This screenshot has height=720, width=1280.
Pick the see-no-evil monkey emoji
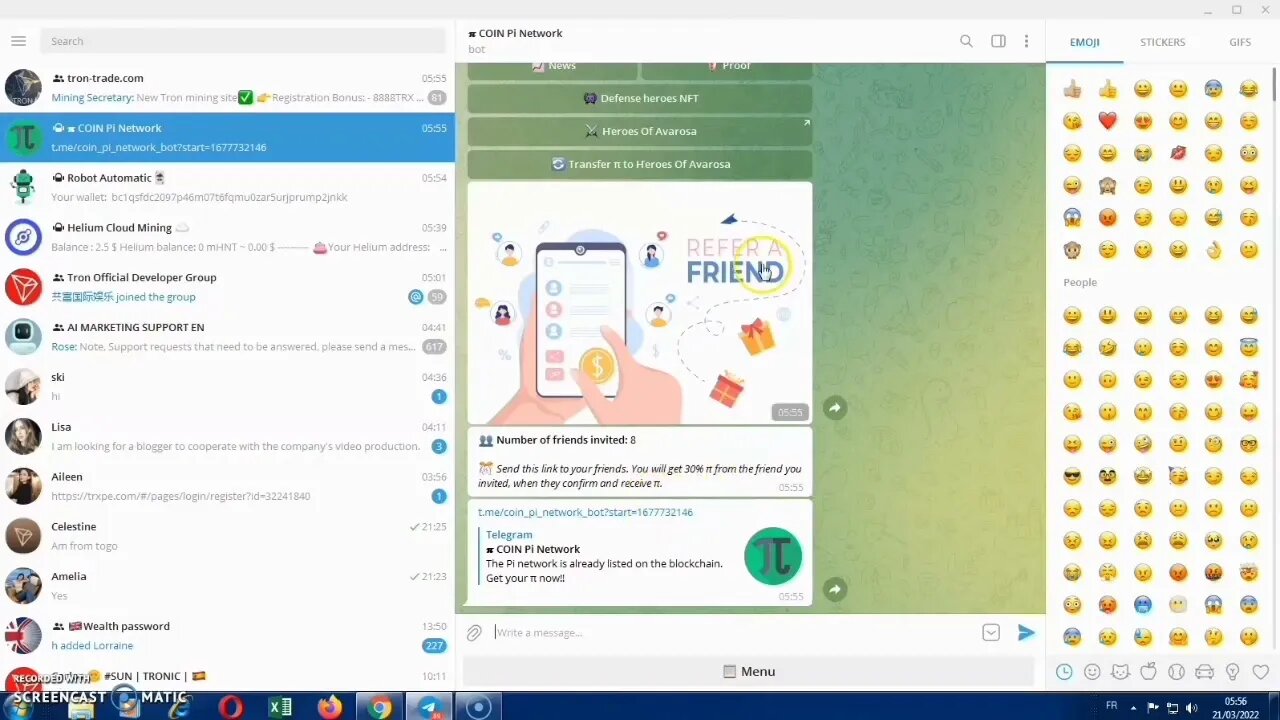(1107, 185)
